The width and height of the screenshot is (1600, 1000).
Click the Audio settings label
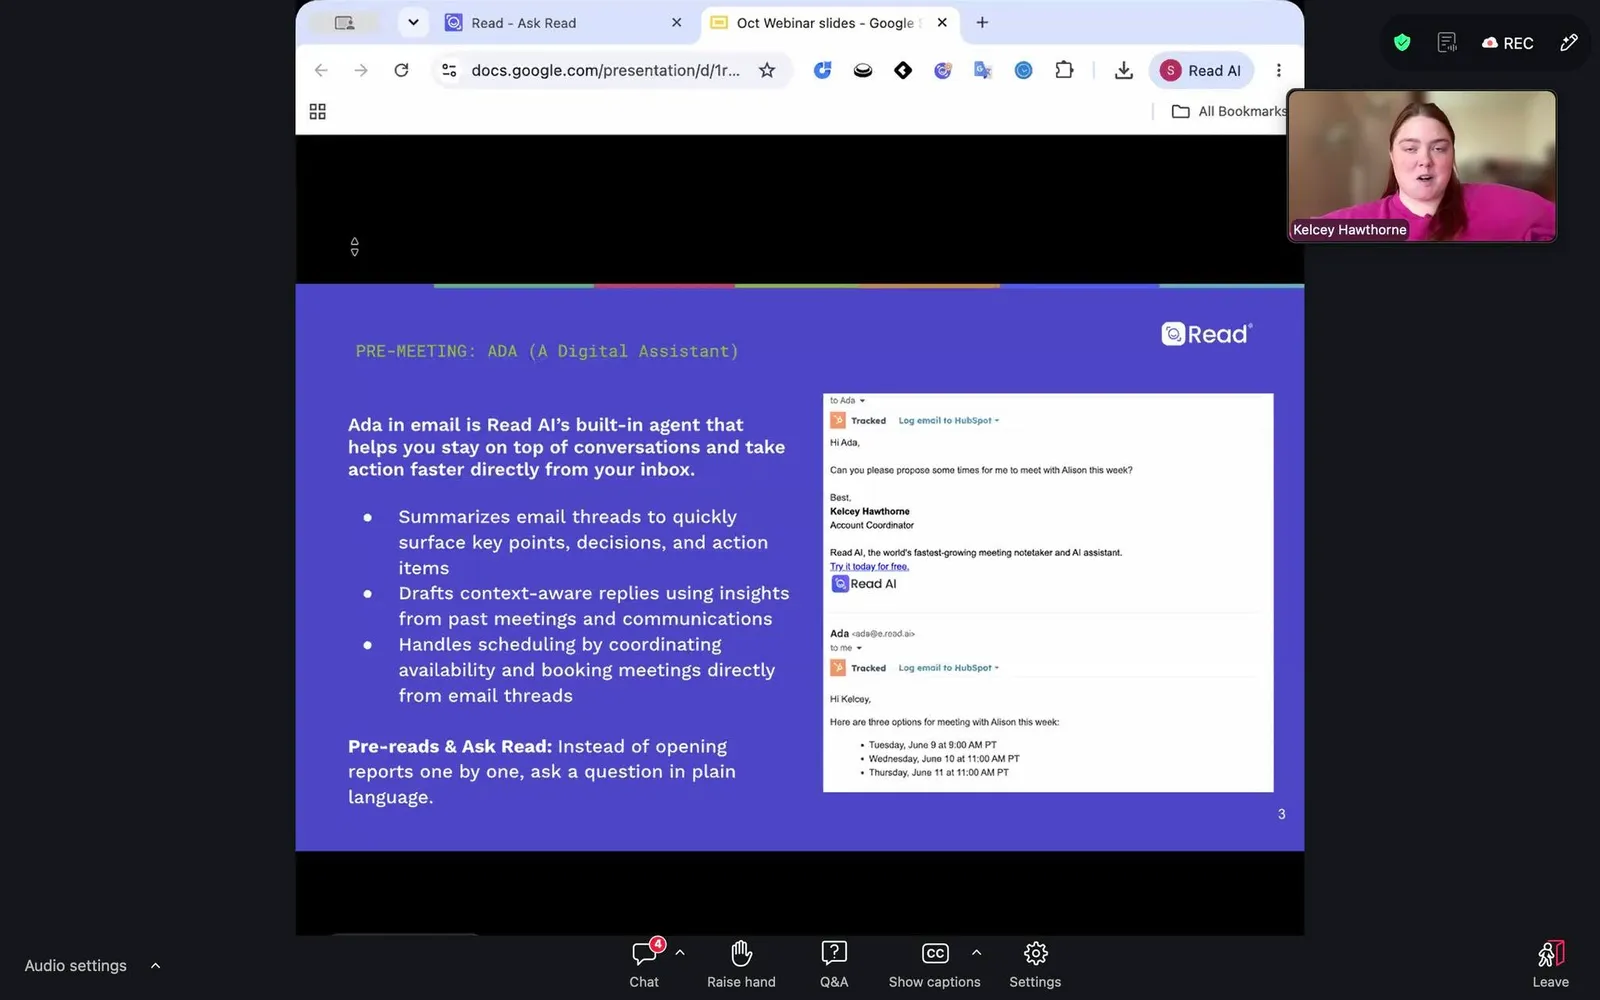76,966
